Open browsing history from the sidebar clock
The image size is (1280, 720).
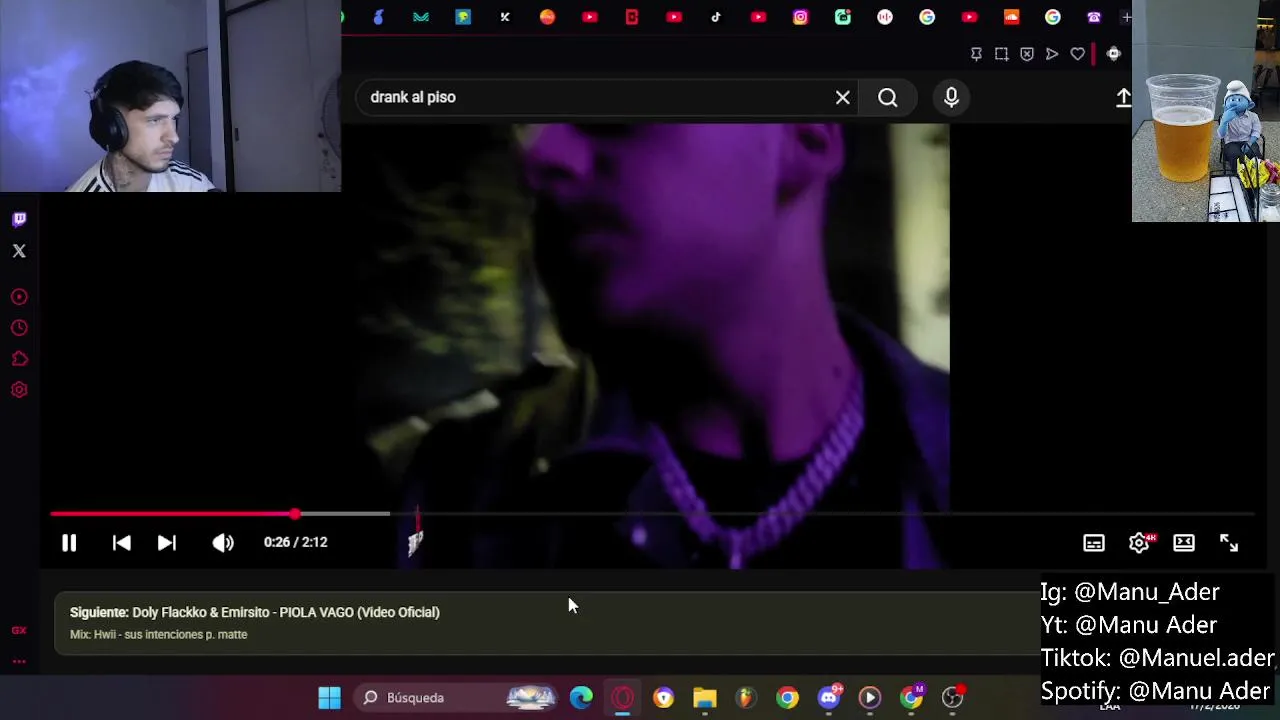19,328
